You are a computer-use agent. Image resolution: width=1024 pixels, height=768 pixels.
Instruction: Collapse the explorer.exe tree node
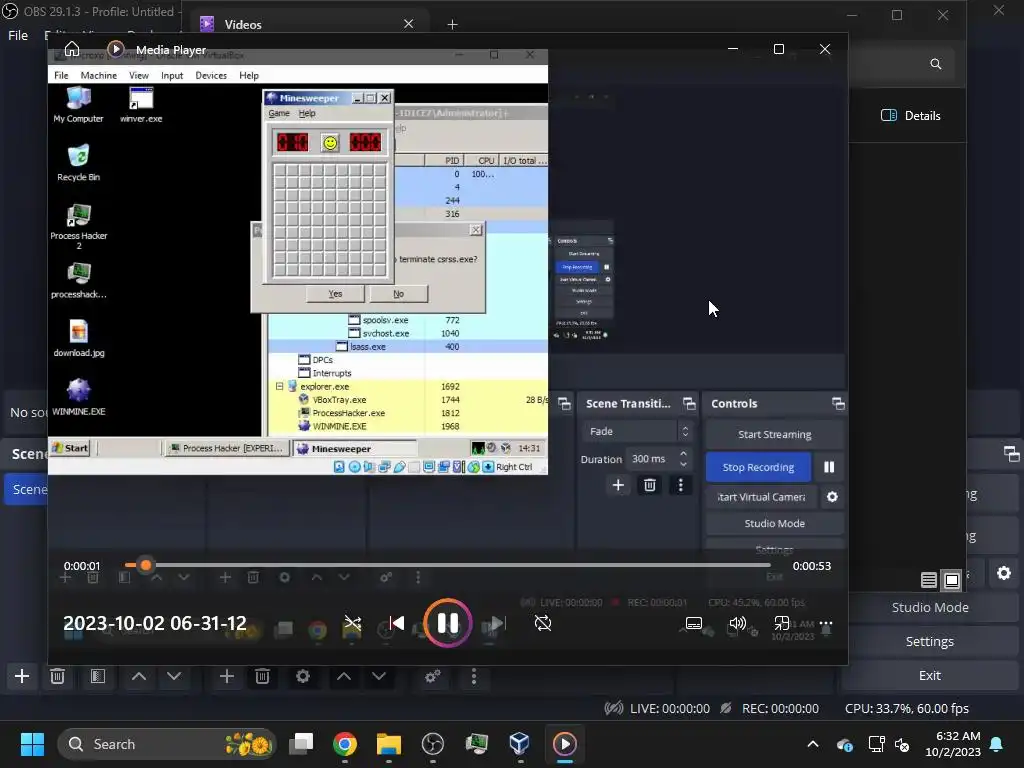280,387
